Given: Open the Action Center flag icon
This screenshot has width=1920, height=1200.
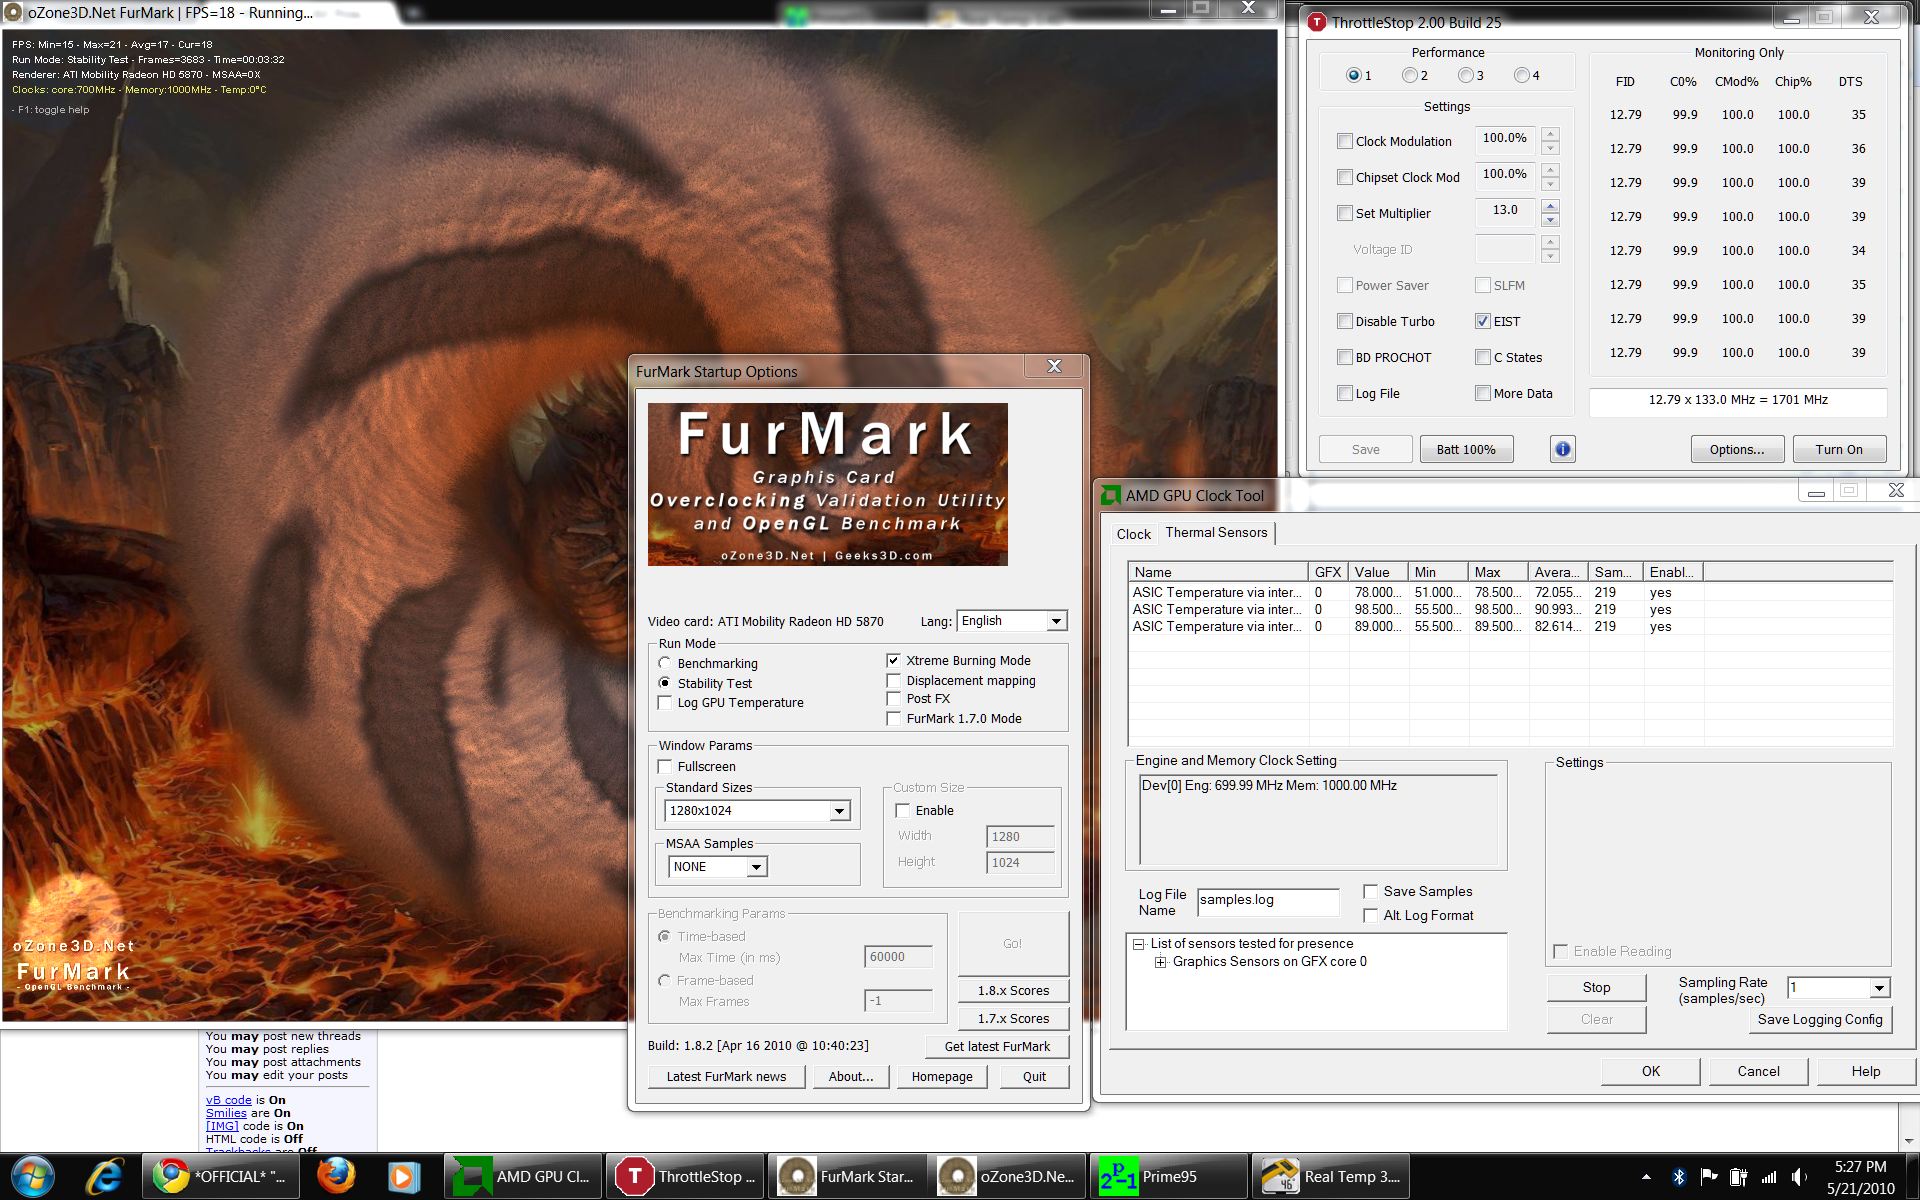Looking at the screenshot, I should click(1709, 1177).
